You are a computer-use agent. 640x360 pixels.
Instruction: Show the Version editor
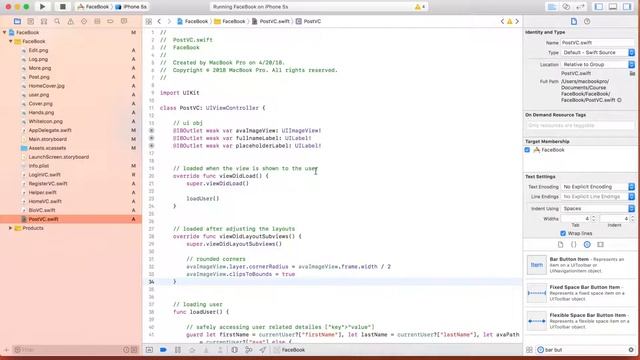[x=580, y=7]
